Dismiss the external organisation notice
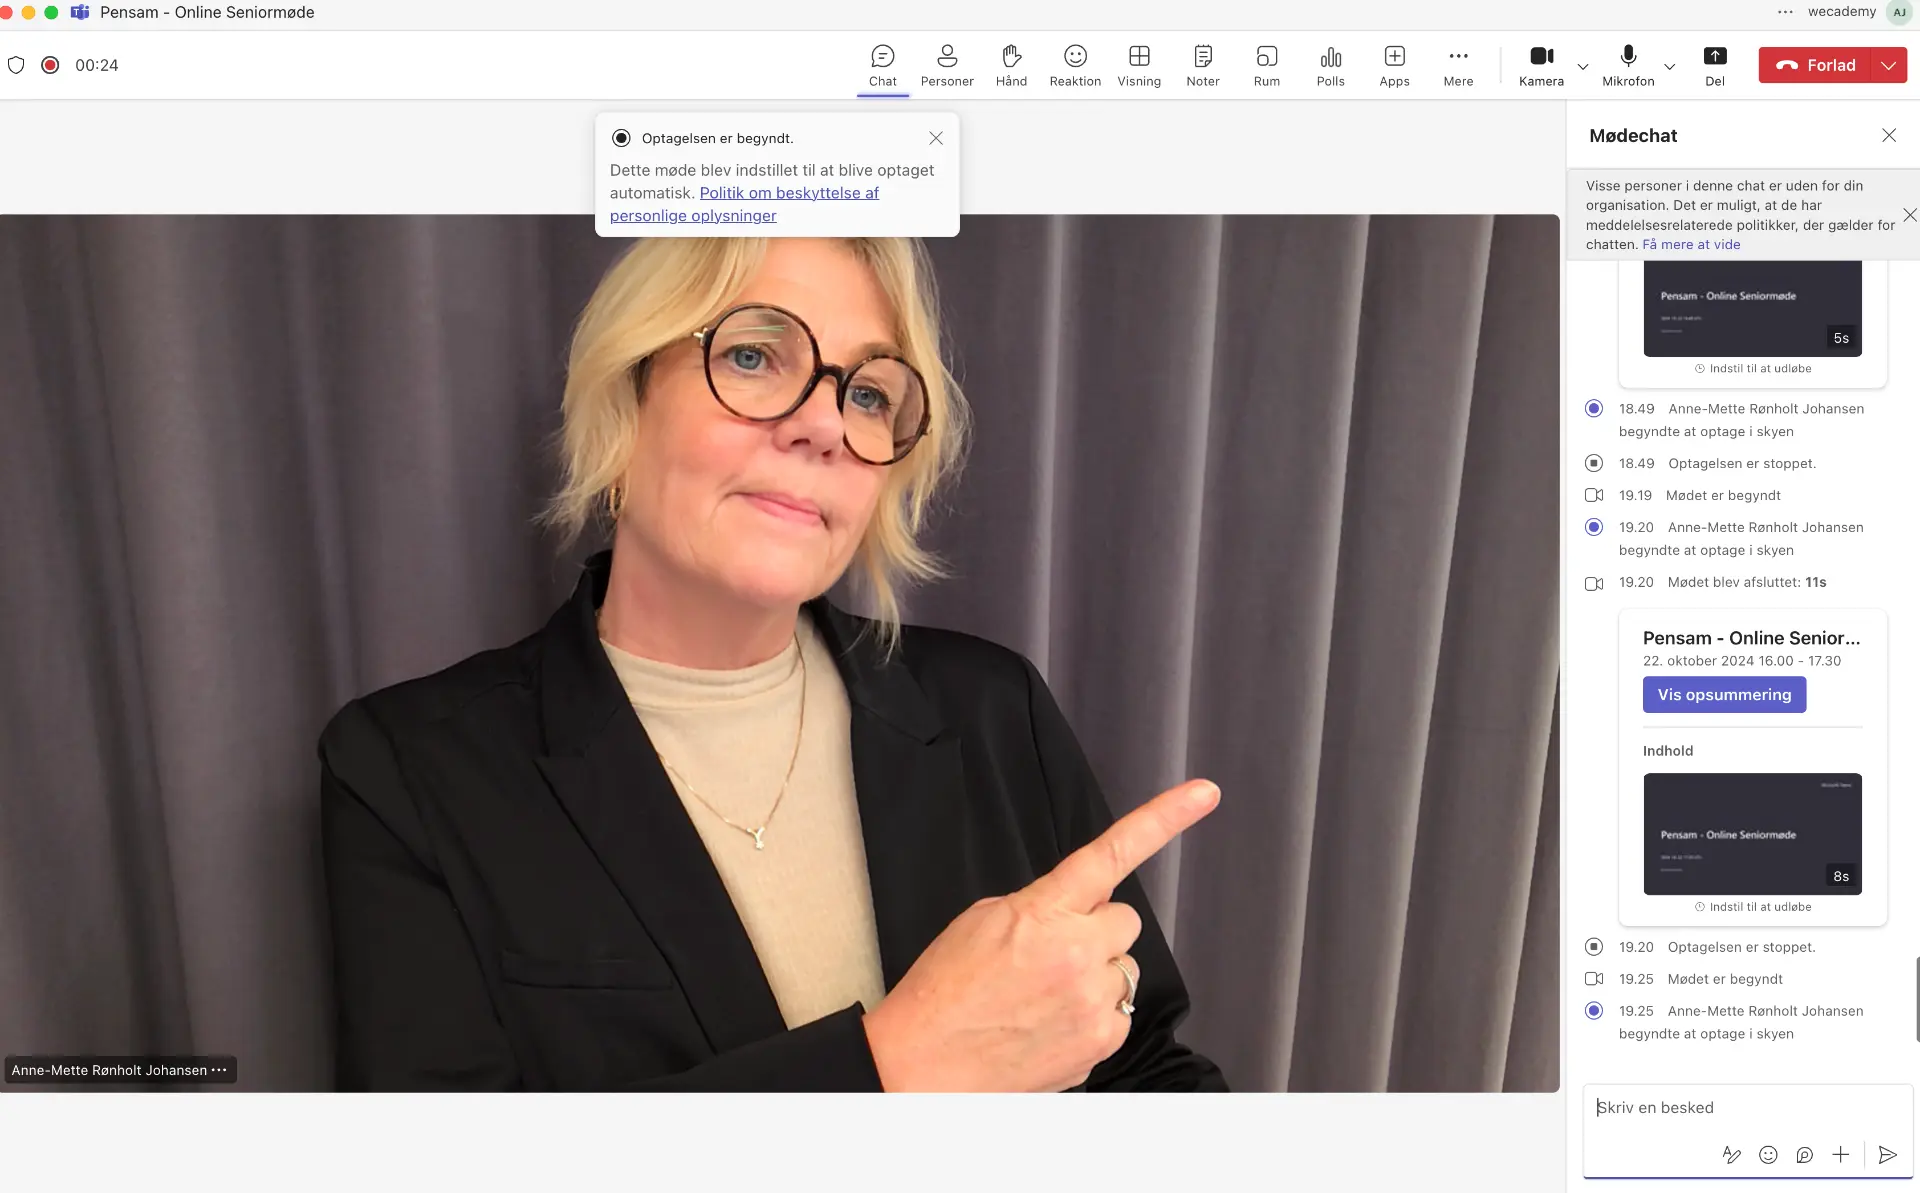 coord(1910,215)
